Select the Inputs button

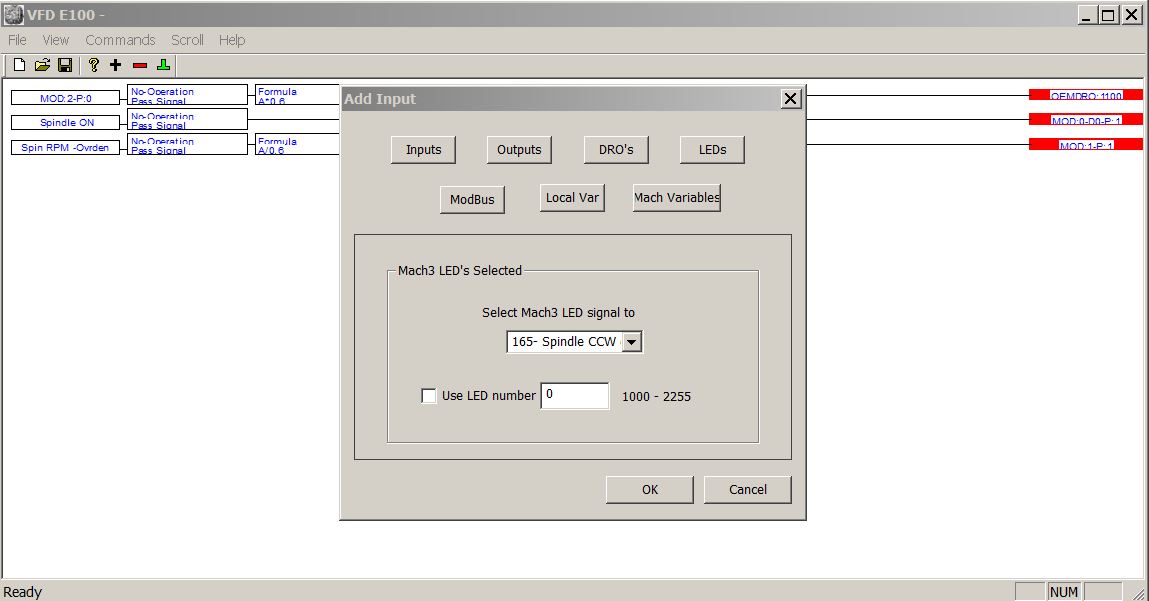[x=424, y=150]
